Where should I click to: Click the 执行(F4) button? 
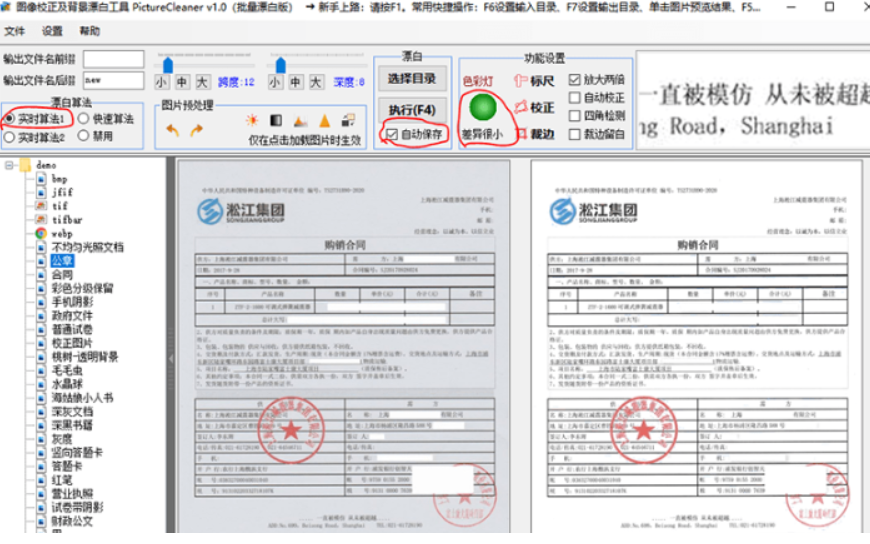coord(412,108)
